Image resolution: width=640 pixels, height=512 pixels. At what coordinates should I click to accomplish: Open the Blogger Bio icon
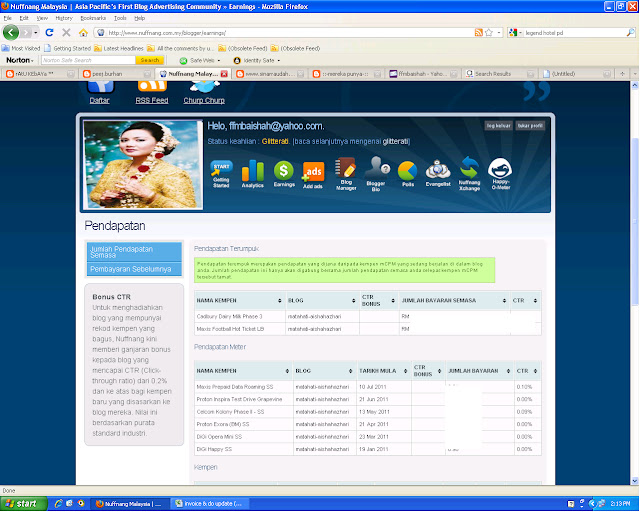[x=376, y=174]
